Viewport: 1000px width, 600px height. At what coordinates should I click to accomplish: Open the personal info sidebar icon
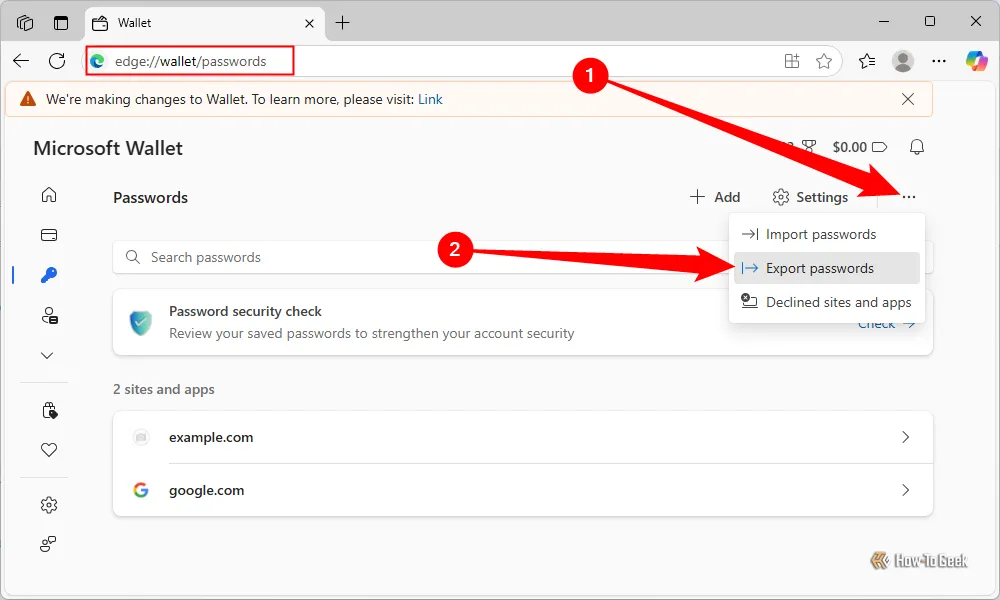[x=49, y=315]
